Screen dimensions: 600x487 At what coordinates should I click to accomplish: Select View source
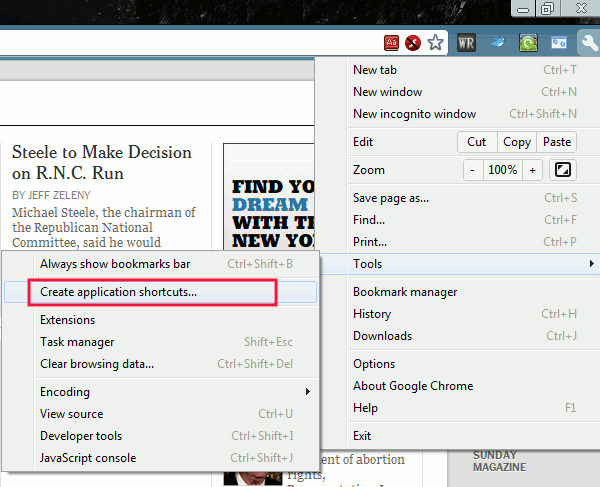pos(160,414)
